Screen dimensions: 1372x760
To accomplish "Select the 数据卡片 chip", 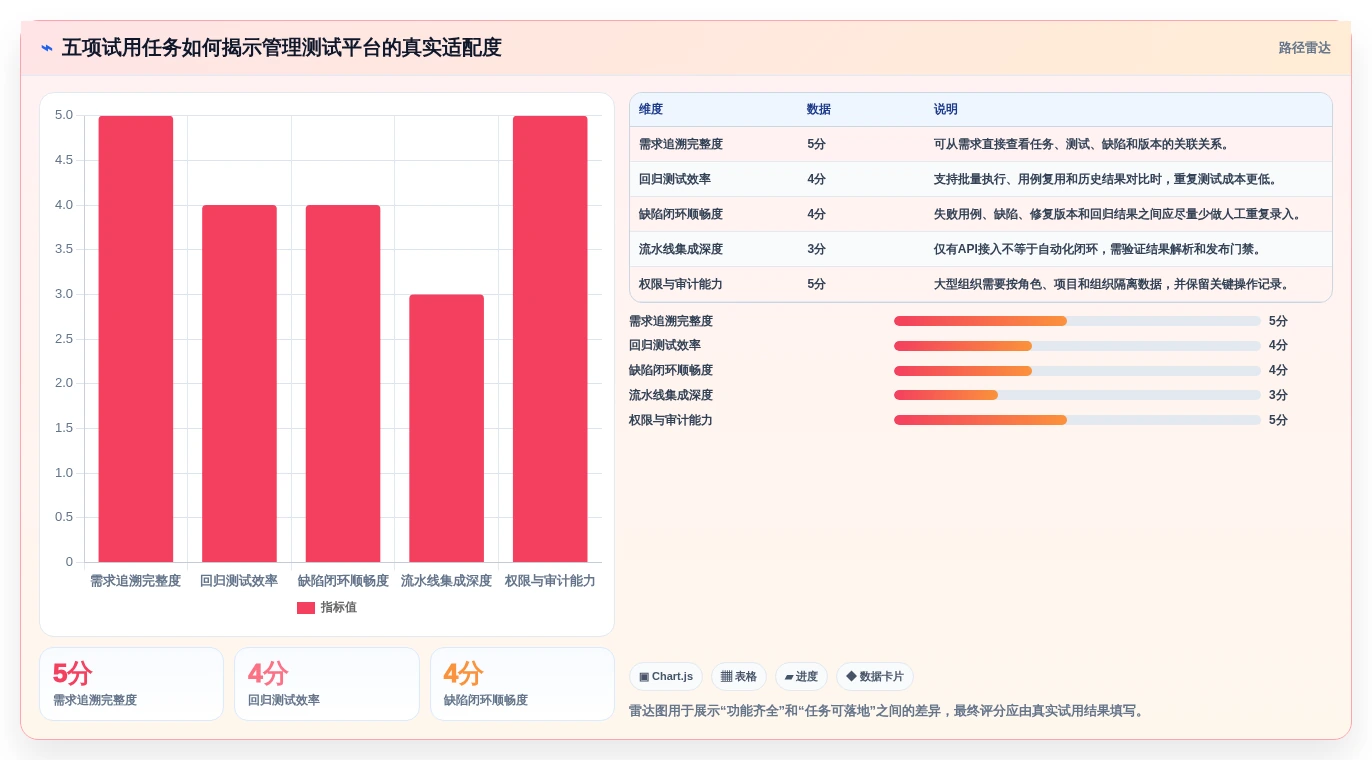I will pos(875,677).
